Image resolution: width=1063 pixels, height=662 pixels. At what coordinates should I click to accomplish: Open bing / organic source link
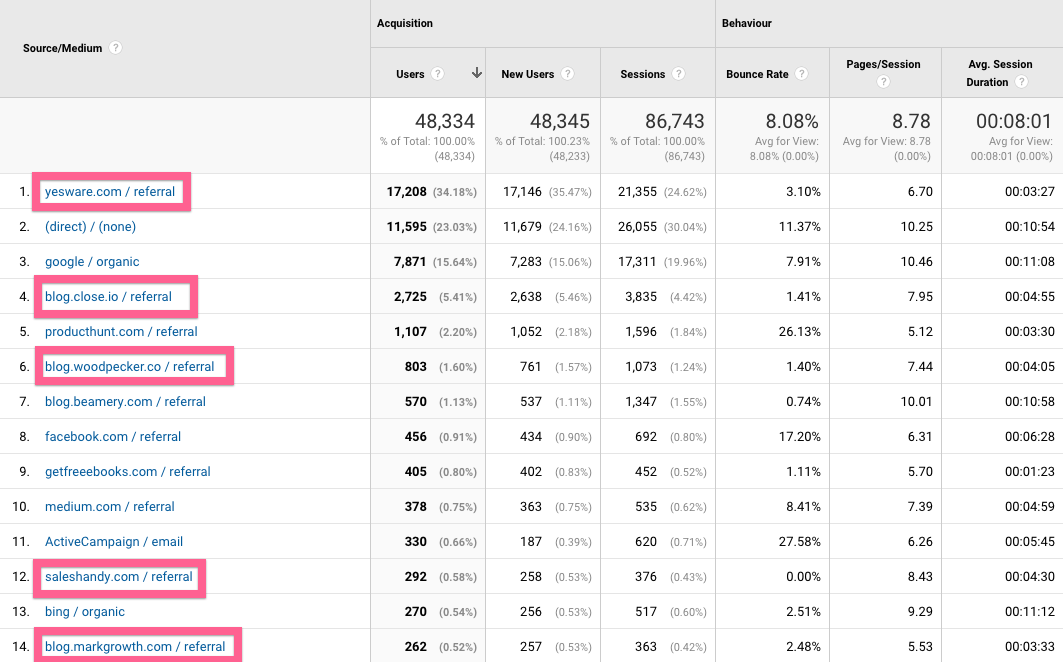[x=85, y=612]
